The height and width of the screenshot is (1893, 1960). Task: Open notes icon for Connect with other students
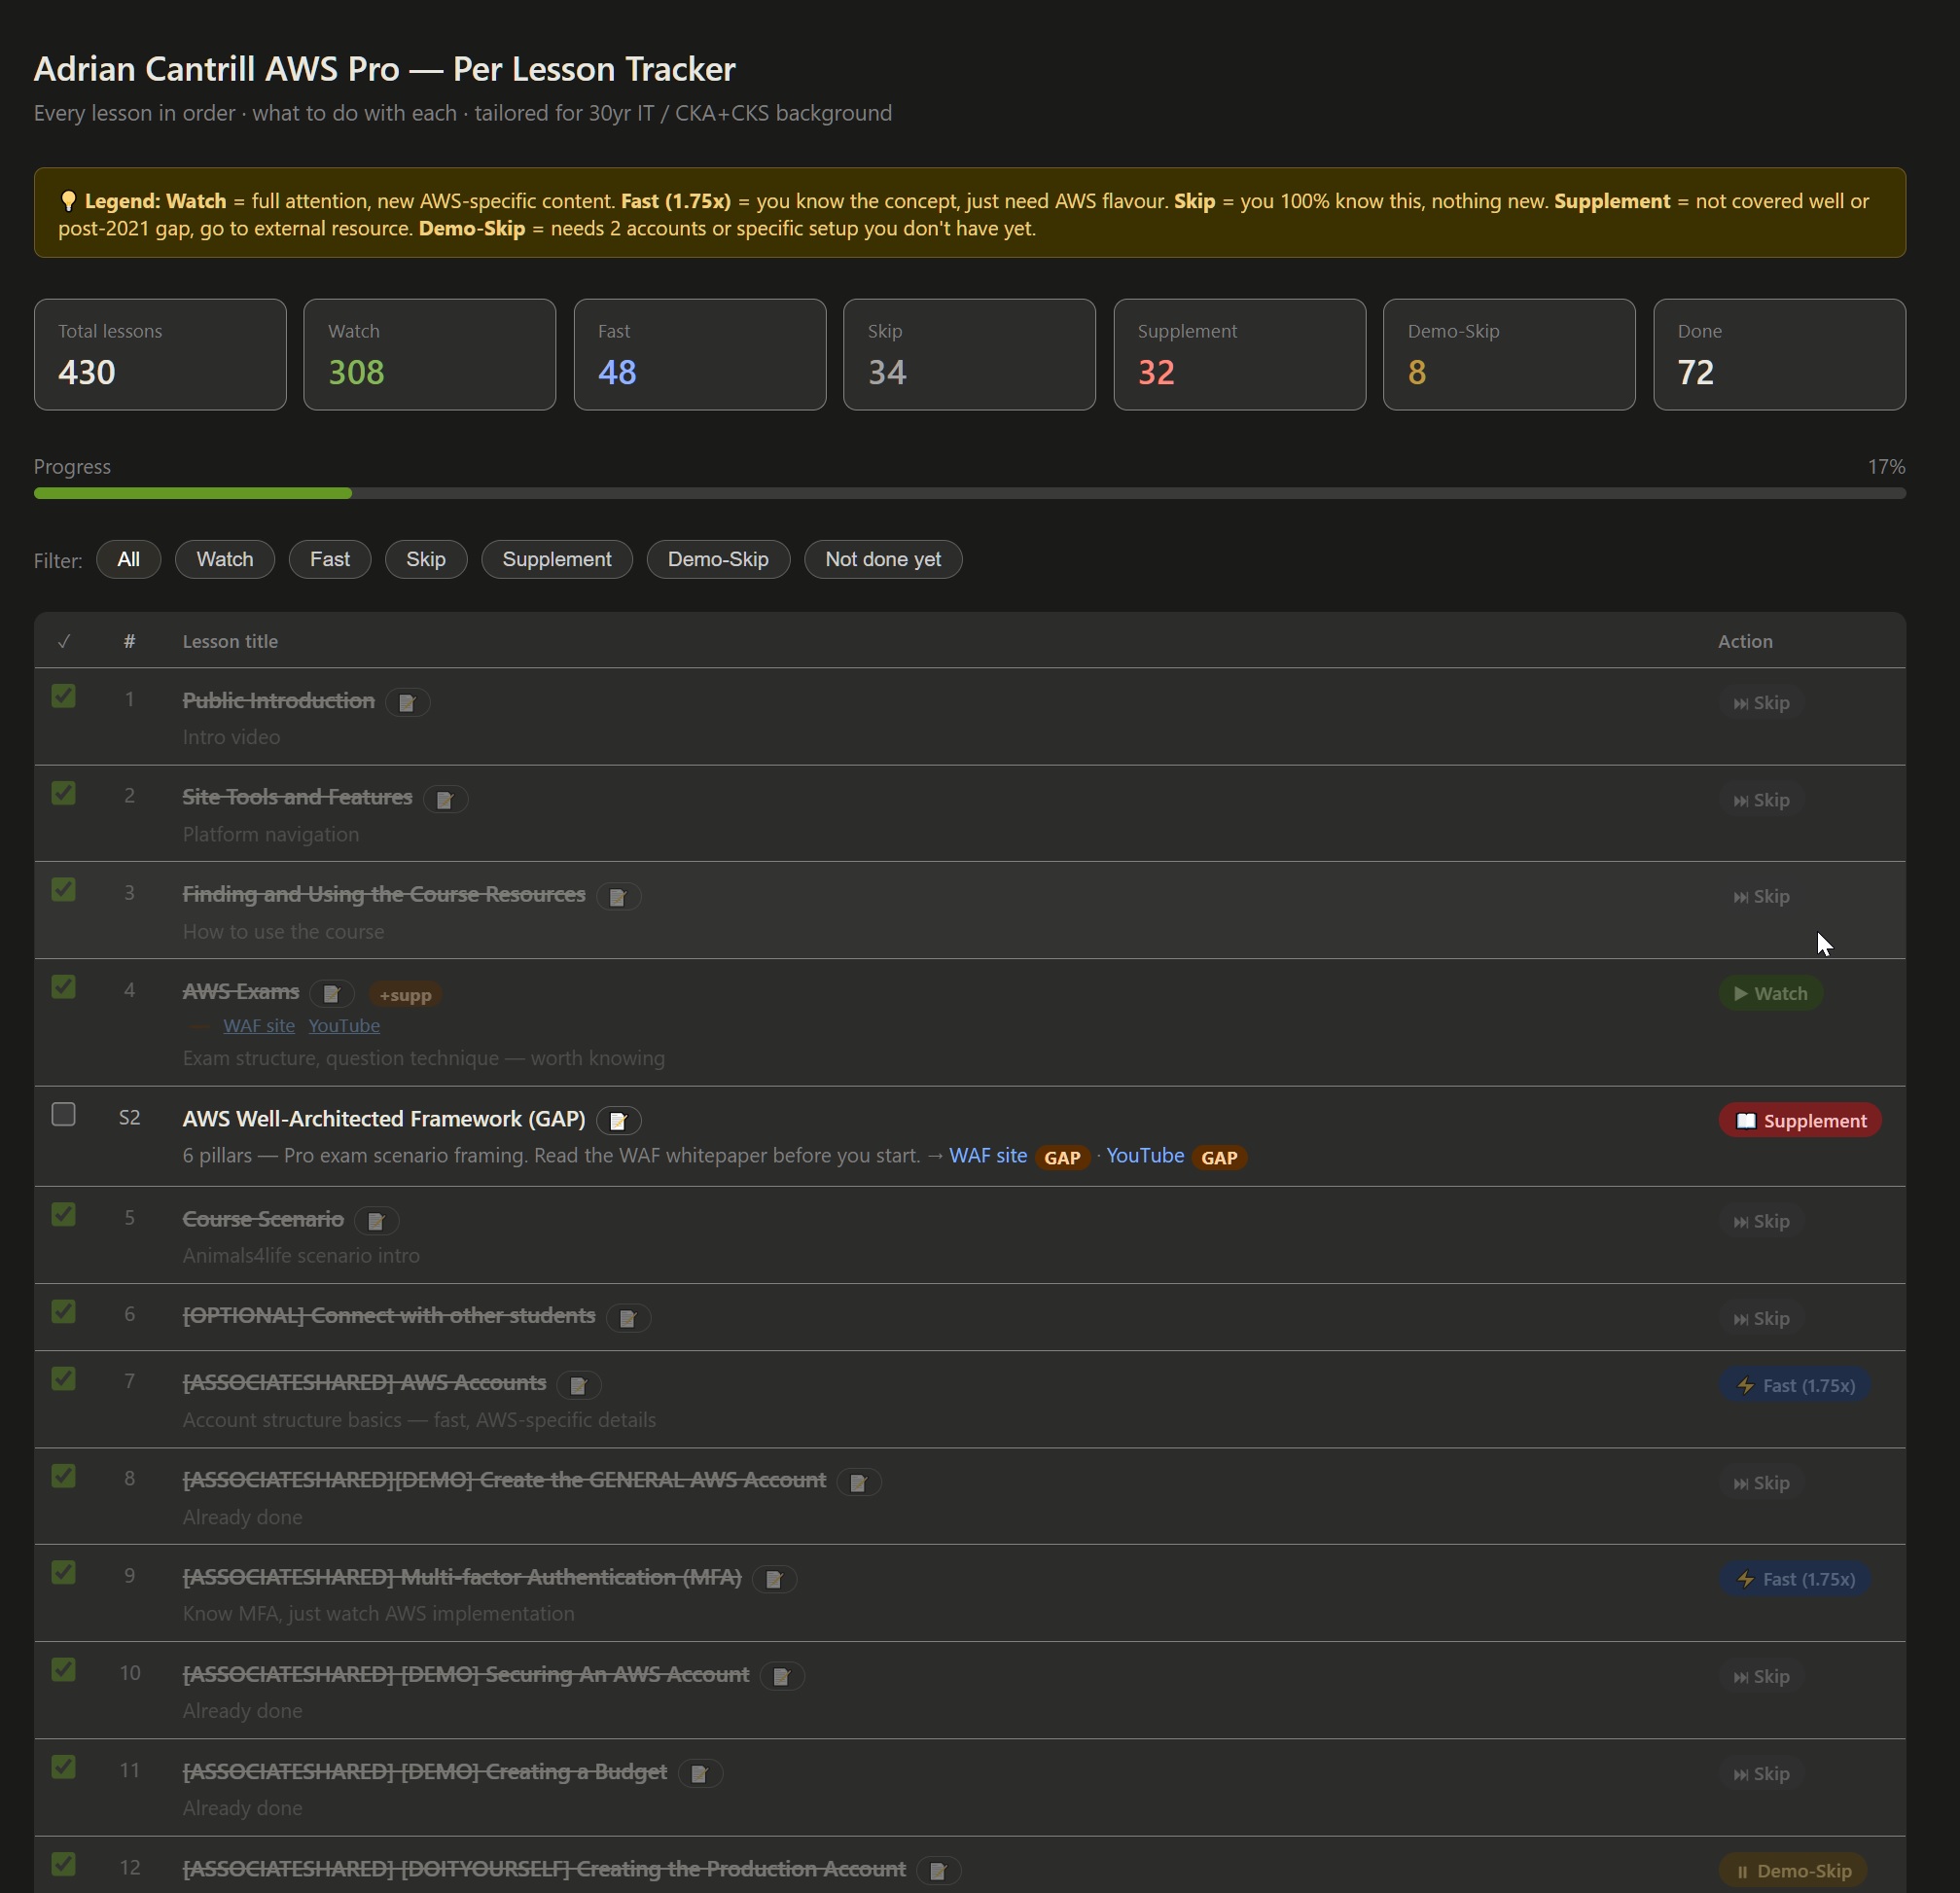click(628, 1318)
